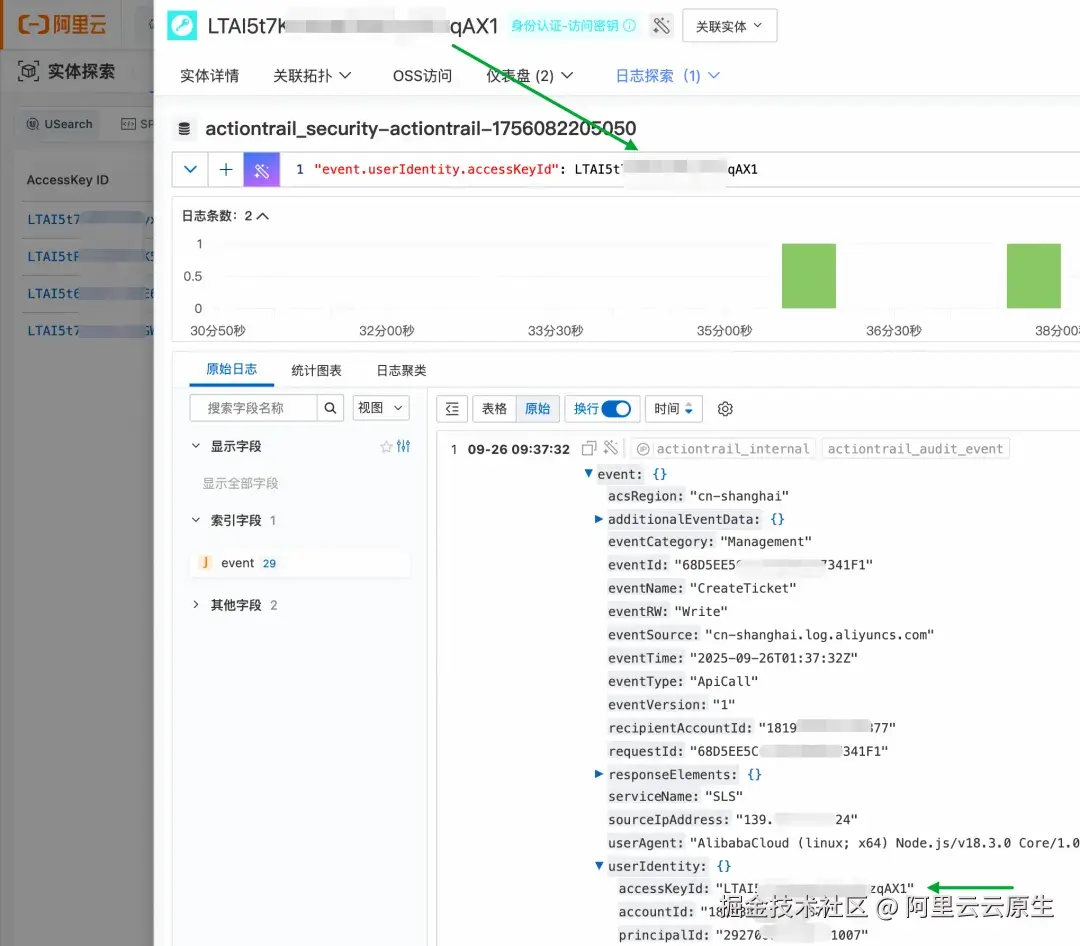Open the 关联拓扑 tab menu

coord(312,76)
